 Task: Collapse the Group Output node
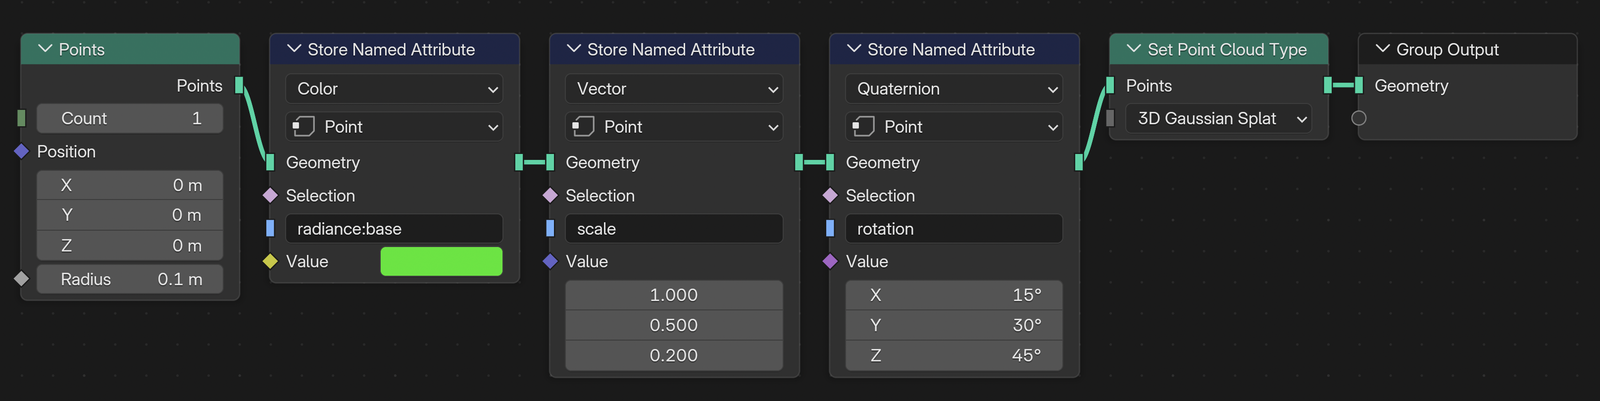(x=1383, y=49)
